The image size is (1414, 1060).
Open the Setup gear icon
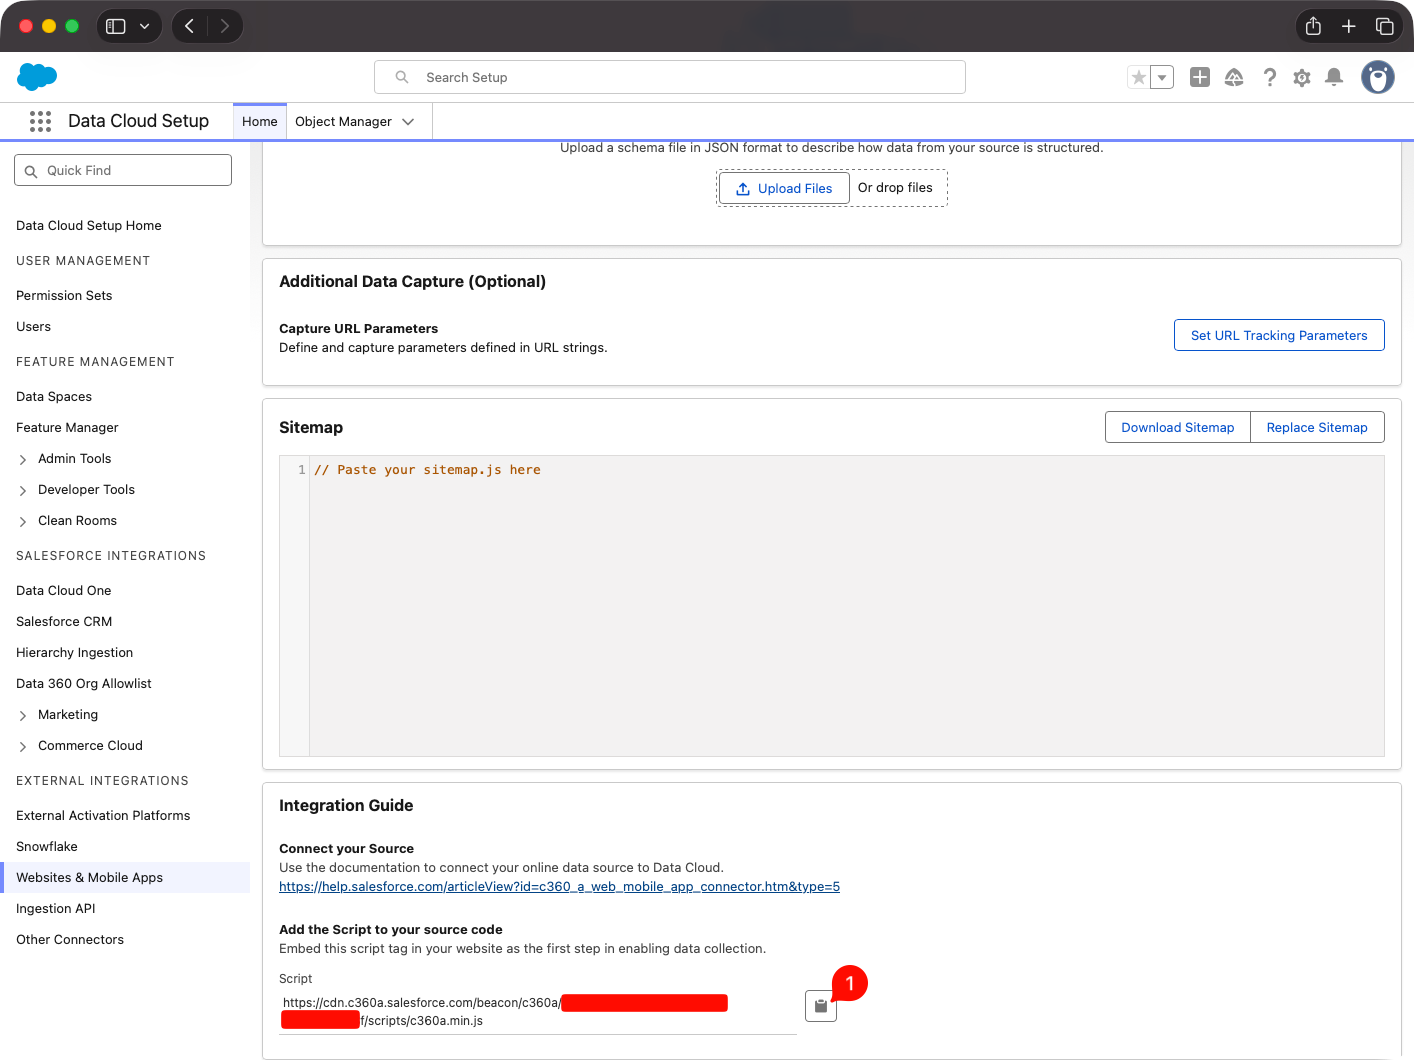pos(1301,77)
